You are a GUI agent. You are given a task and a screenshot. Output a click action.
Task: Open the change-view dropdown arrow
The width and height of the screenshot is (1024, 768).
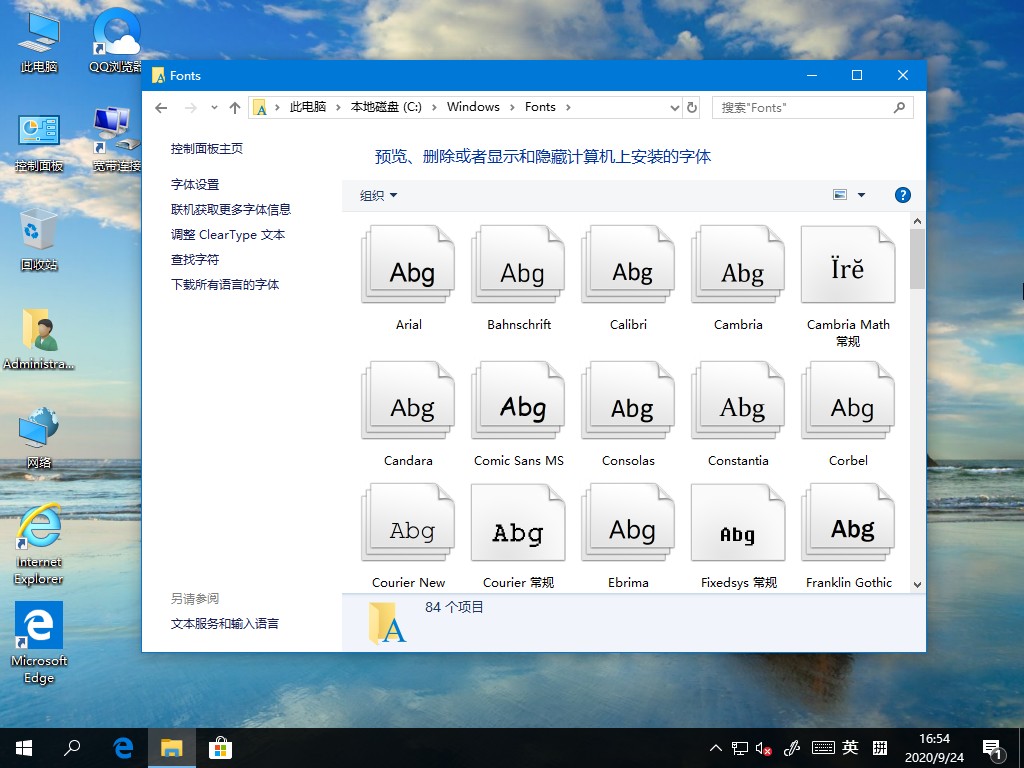click(861, 195)
